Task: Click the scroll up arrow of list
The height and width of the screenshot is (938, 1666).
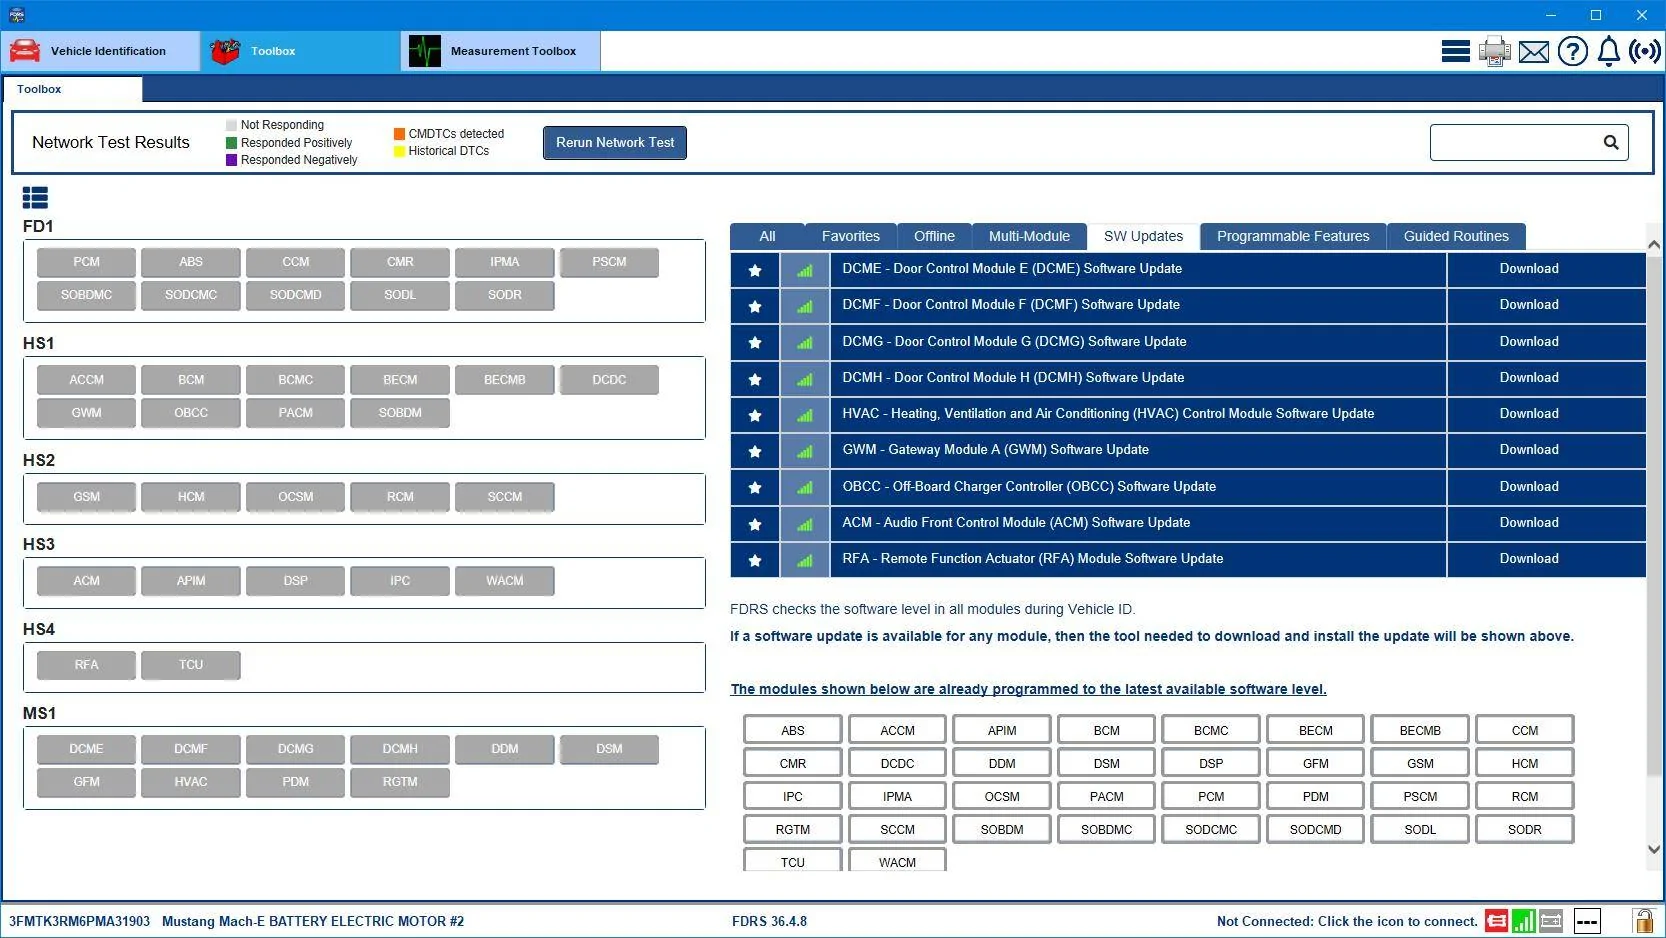Action: (1654, 244)
